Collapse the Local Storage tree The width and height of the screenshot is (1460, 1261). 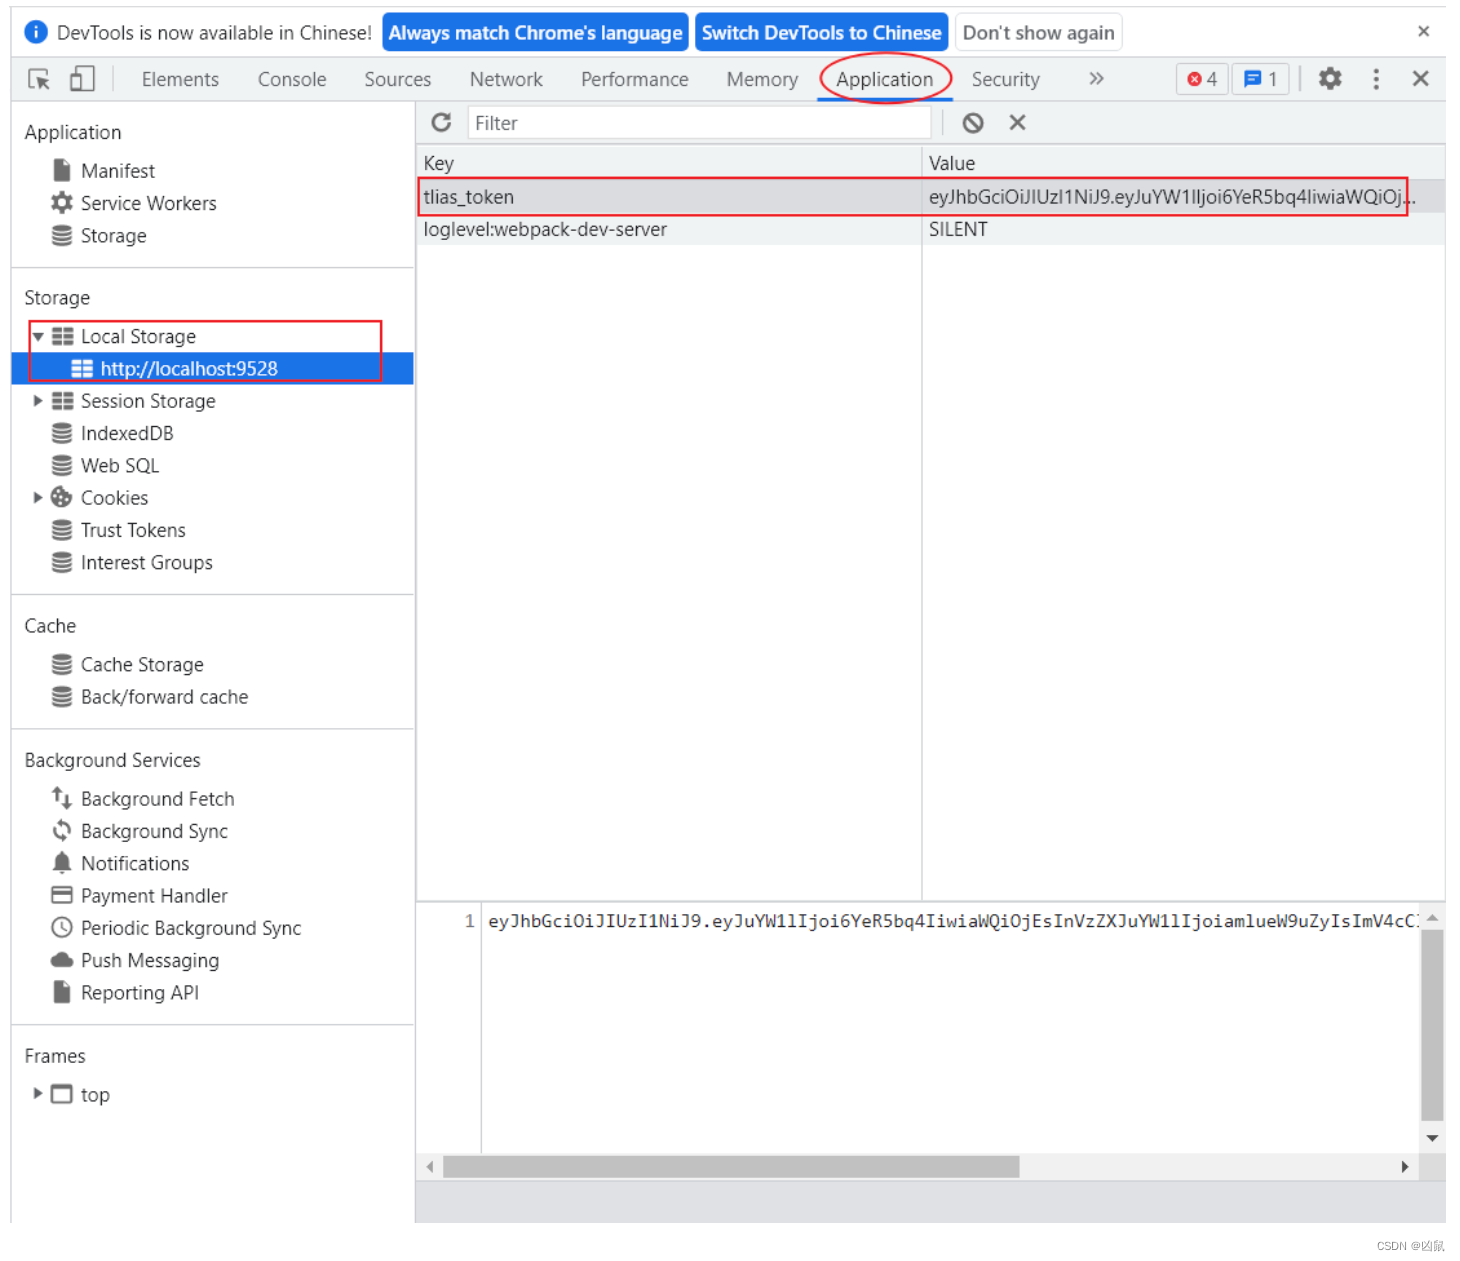coord(37,336)
